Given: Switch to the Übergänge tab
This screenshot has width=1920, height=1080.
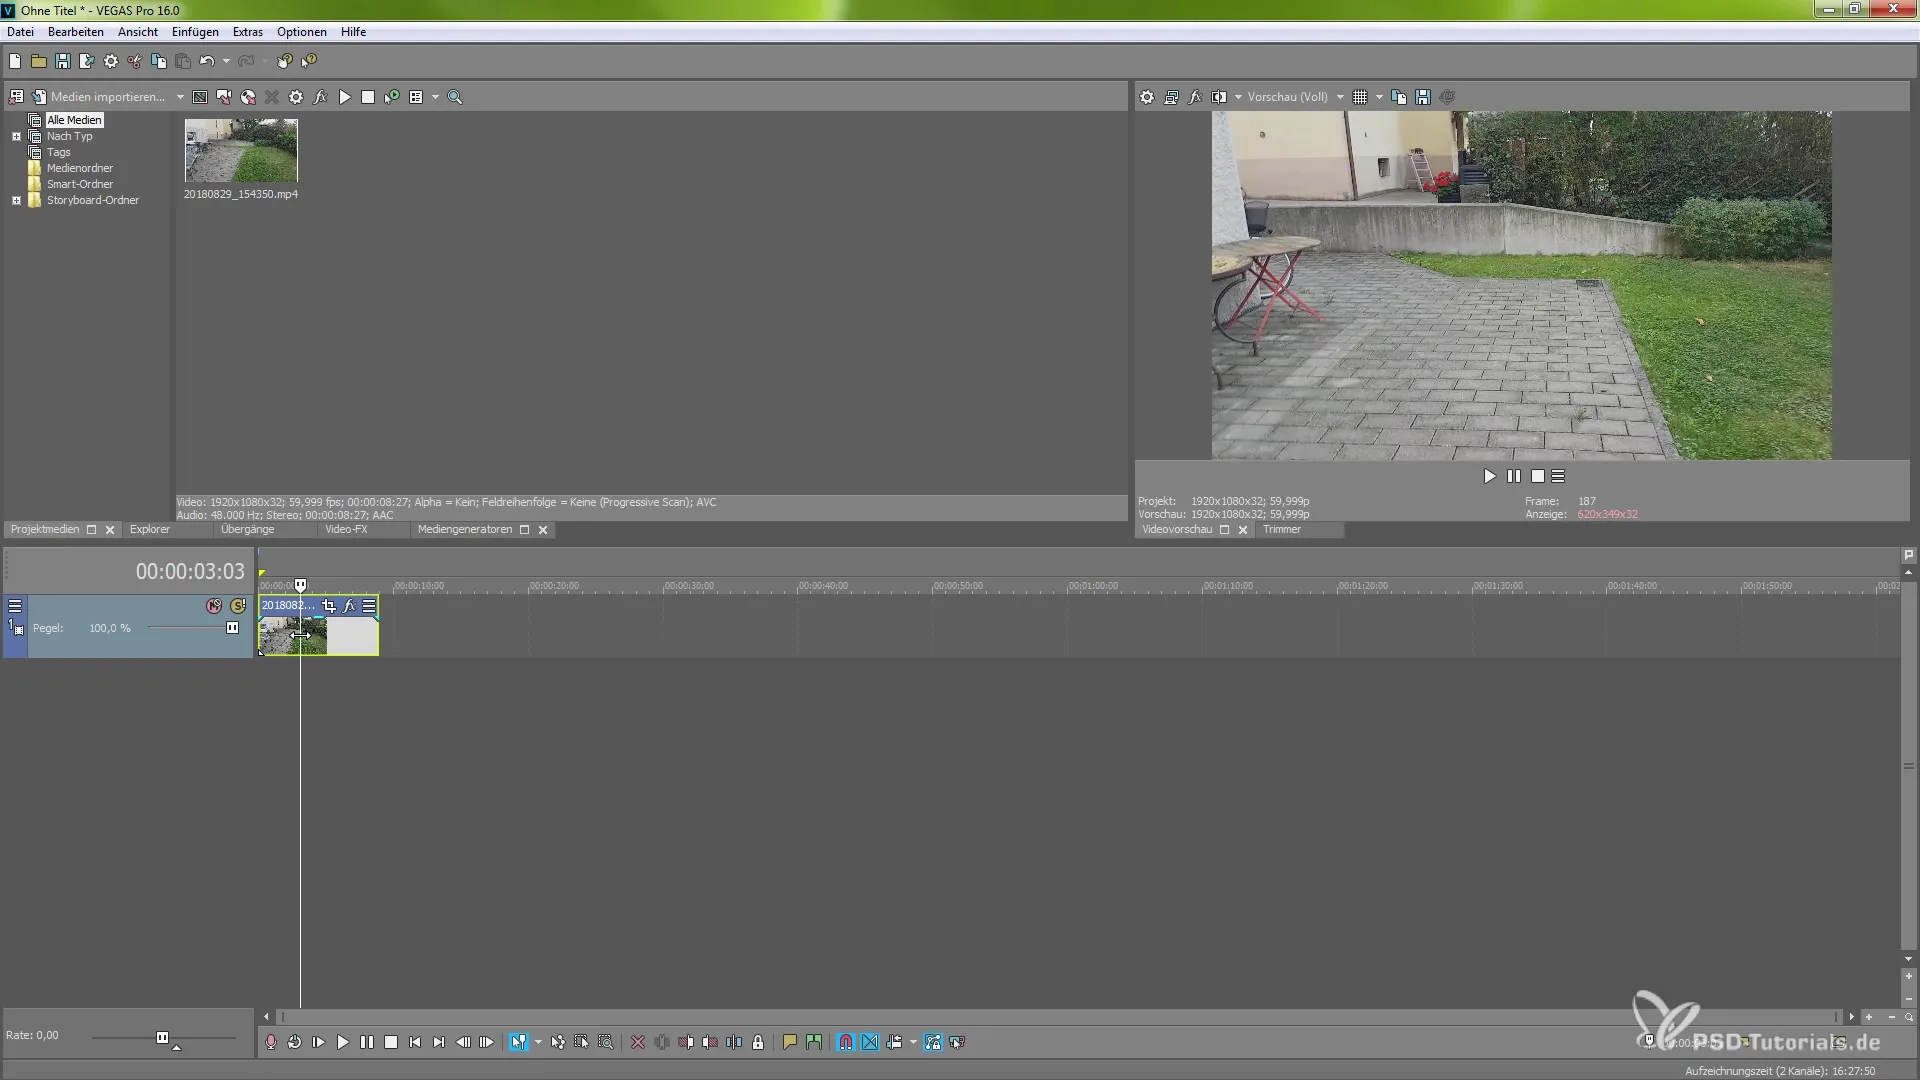Looking at the screenshot, I should tap(247, 530).
